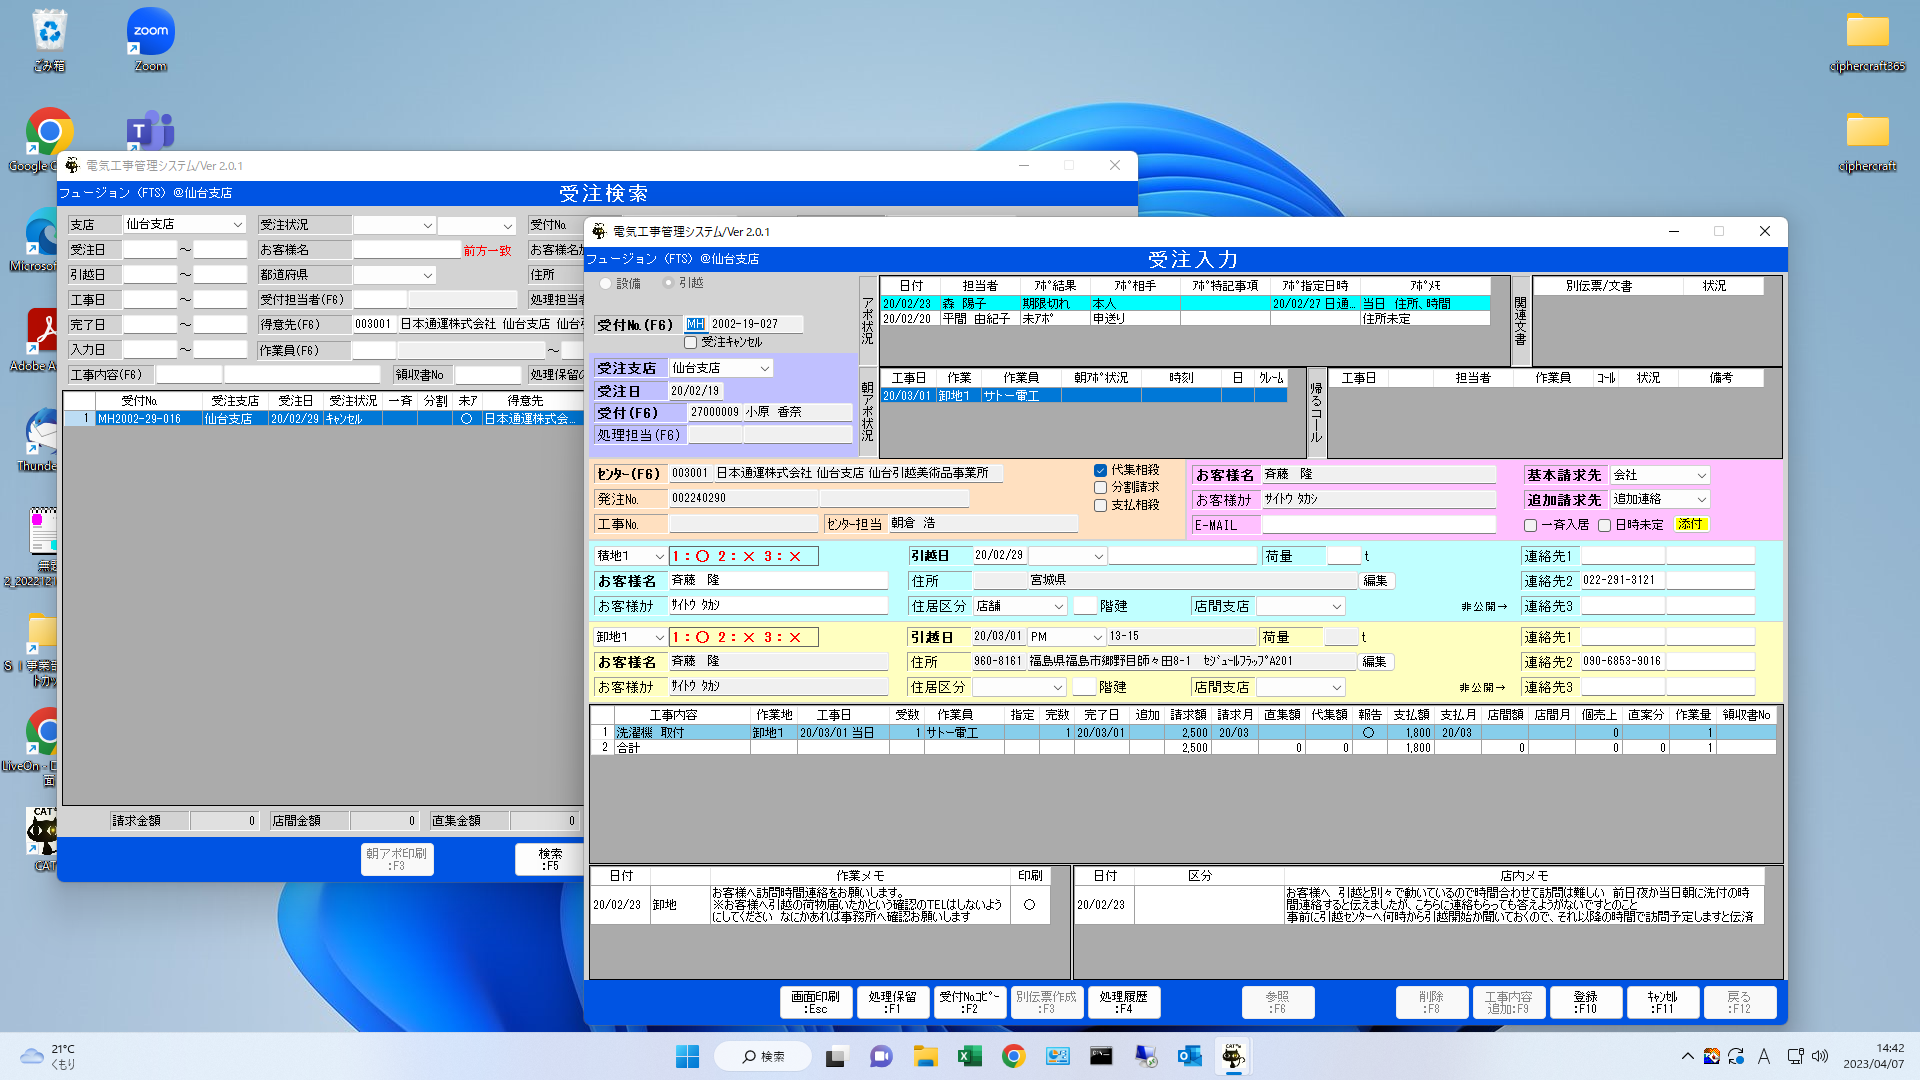Check the 受注キャンセル checkbox
Image resolution: width=1920 pixels, height=1080 pixels.
point(690,342)
